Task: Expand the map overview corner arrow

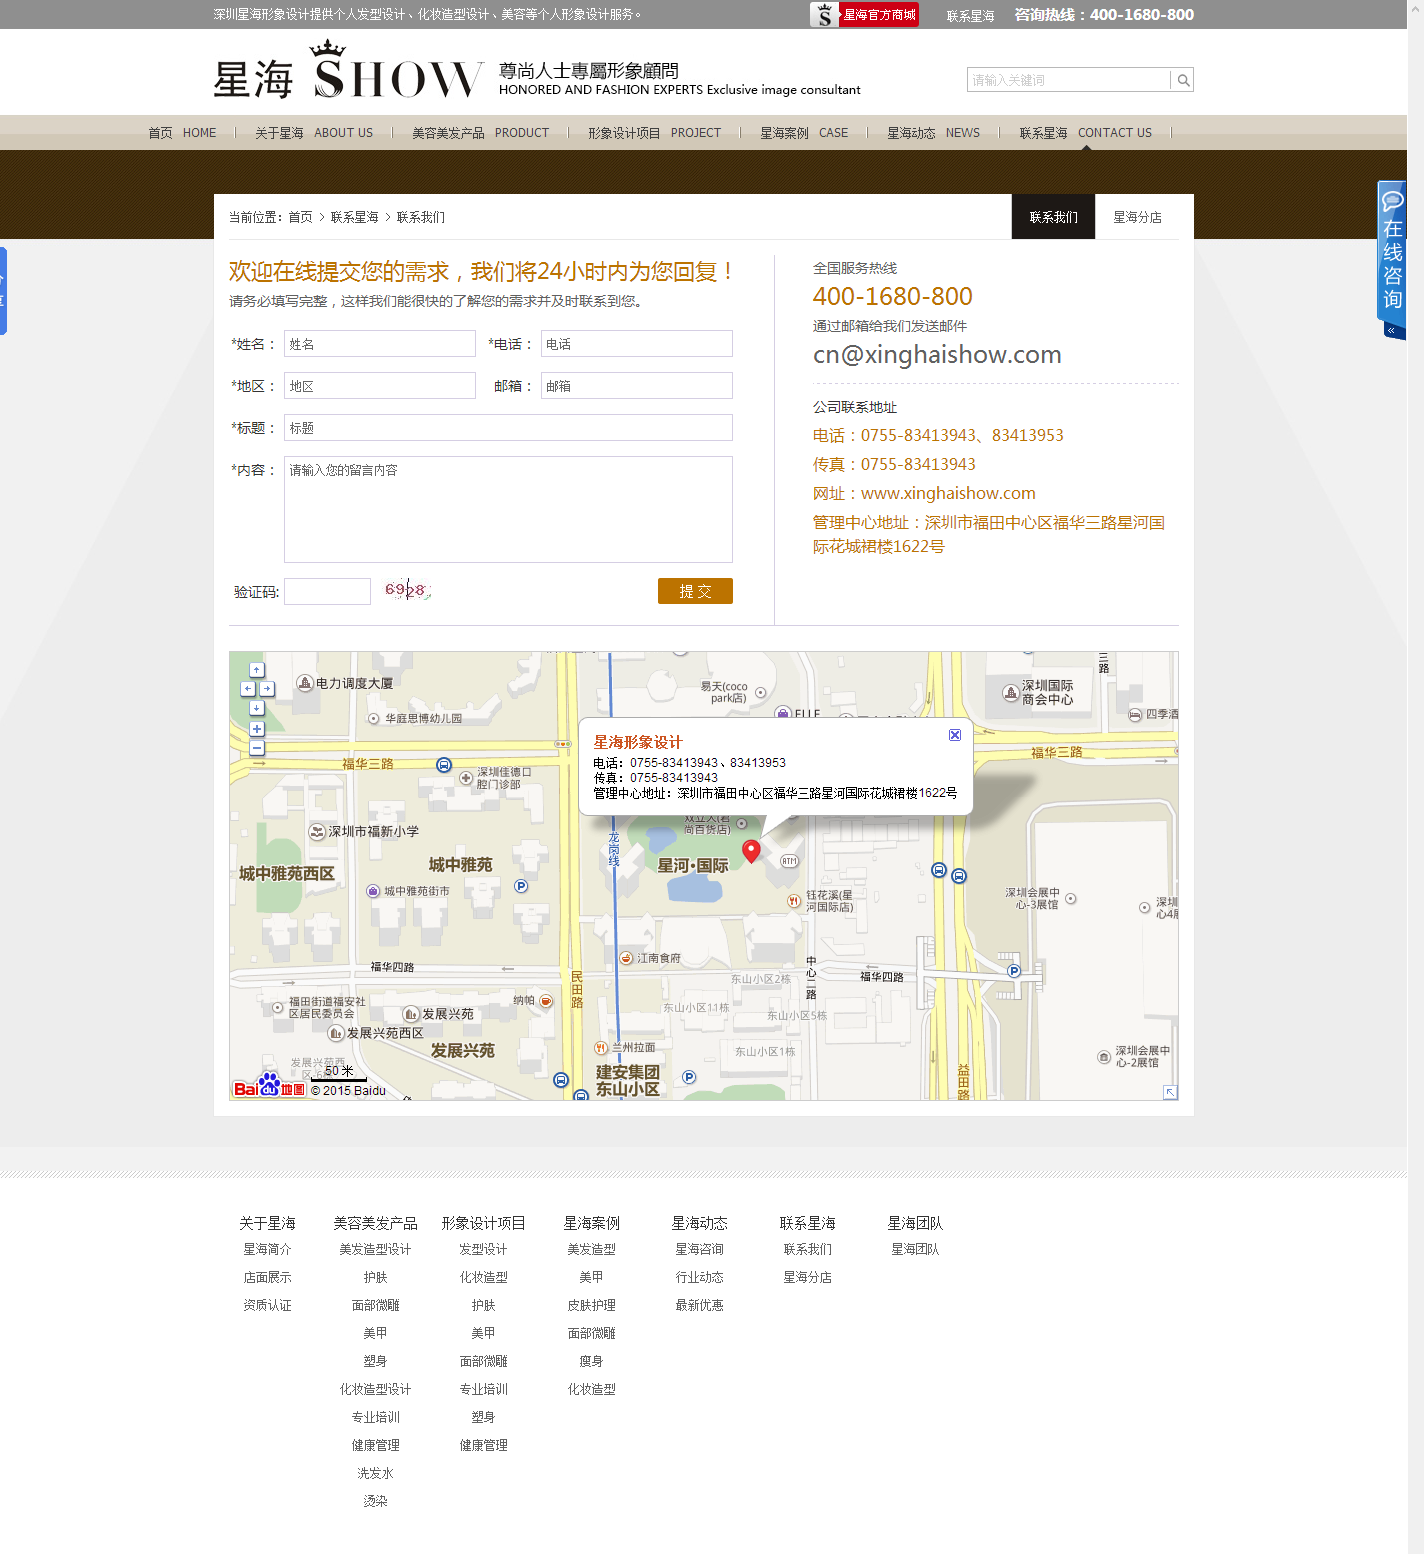Action: coord(1170,1092)
